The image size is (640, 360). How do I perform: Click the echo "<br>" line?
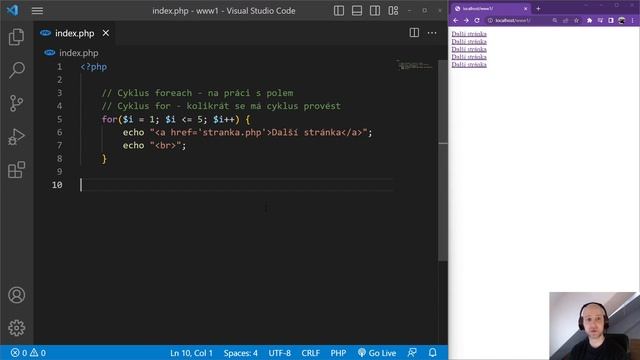click(x=154, y=146)
